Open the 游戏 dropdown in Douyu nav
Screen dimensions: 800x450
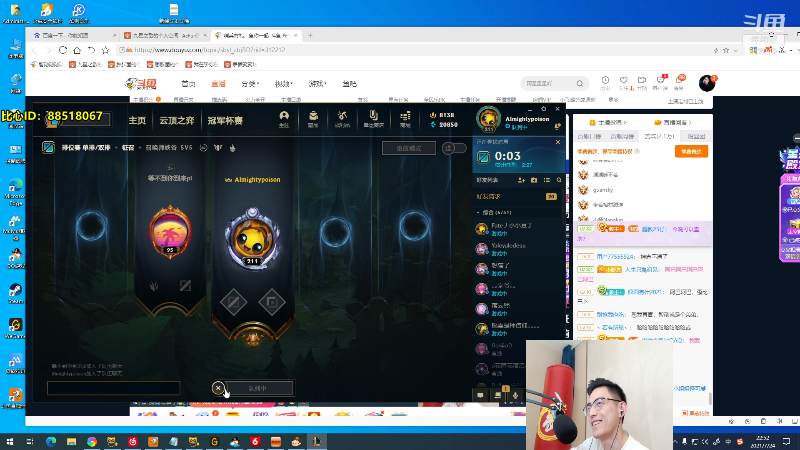pos(317,84)
